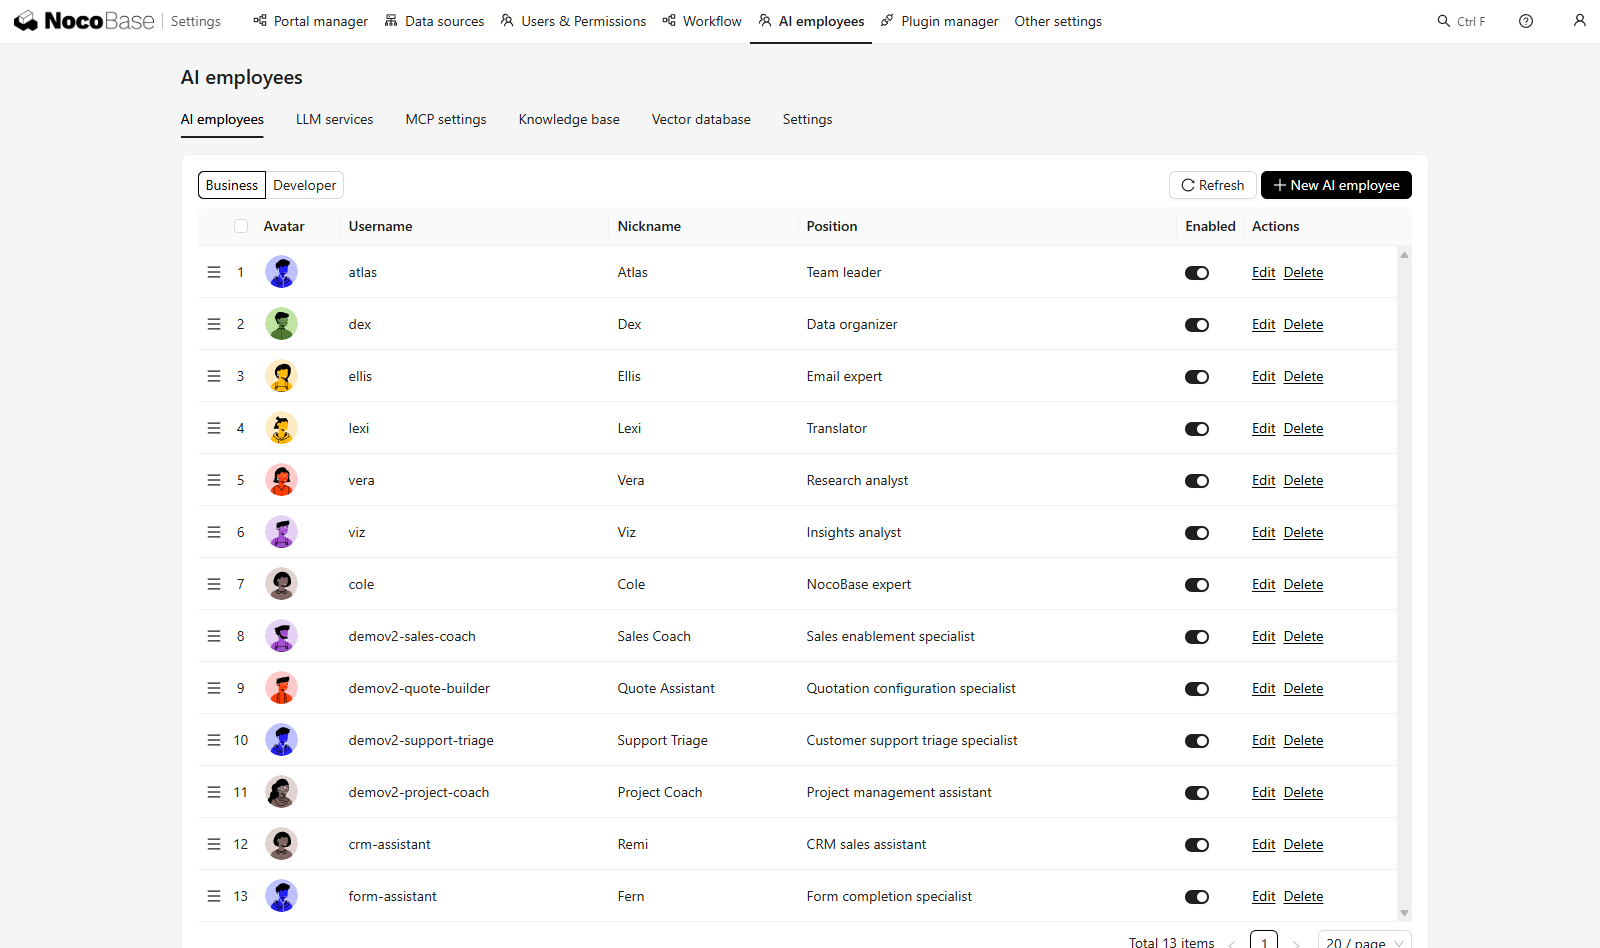Click the Atlas avatar image

click(x=282, y=272)
